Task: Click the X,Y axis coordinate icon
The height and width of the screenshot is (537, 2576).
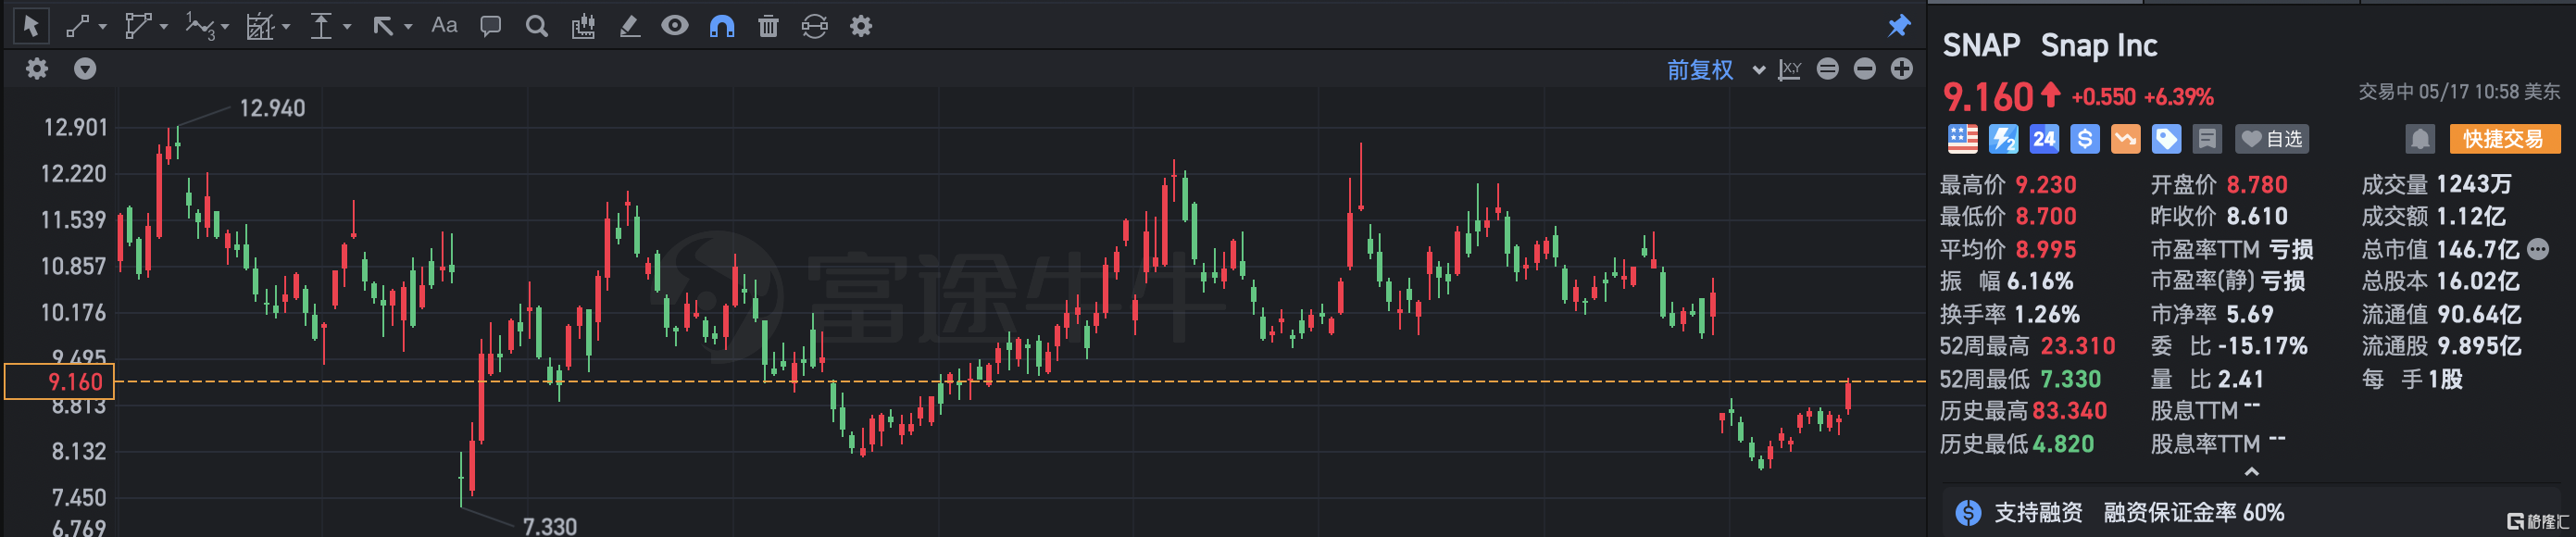Action: pyautogui.click(x=1790, y=69)
